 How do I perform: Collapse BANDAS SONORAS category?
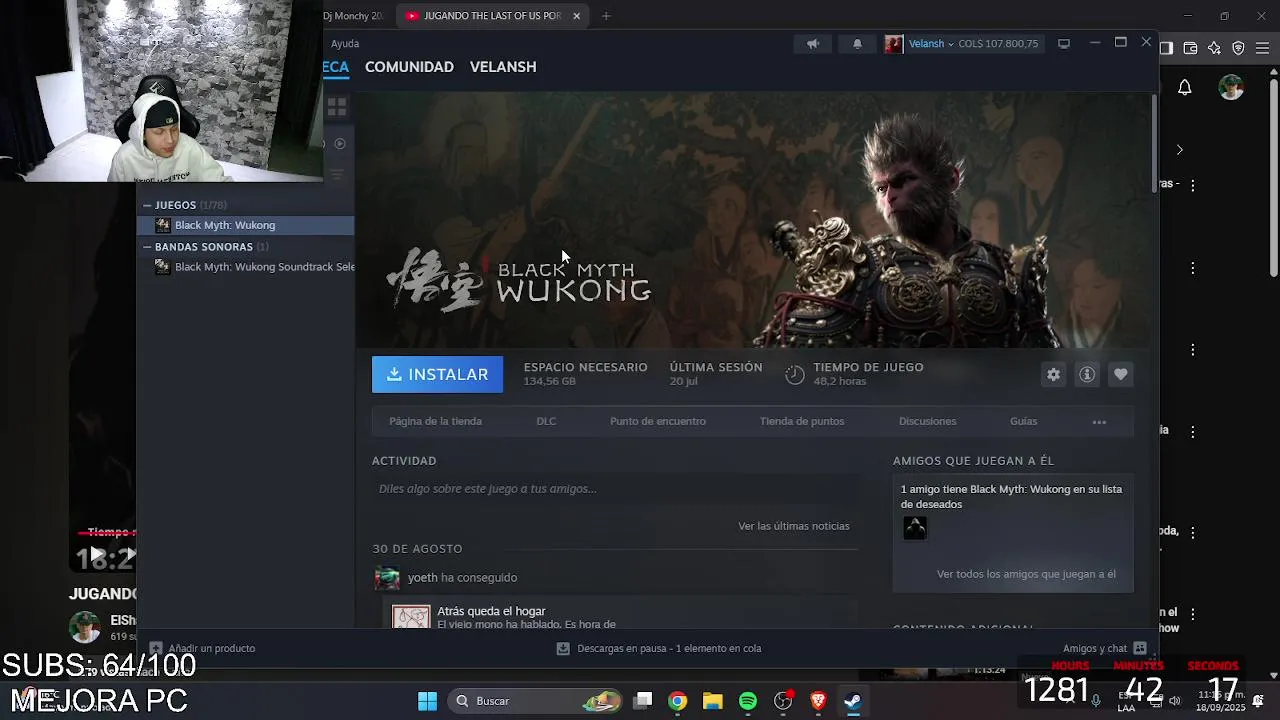tap(147, 247)
